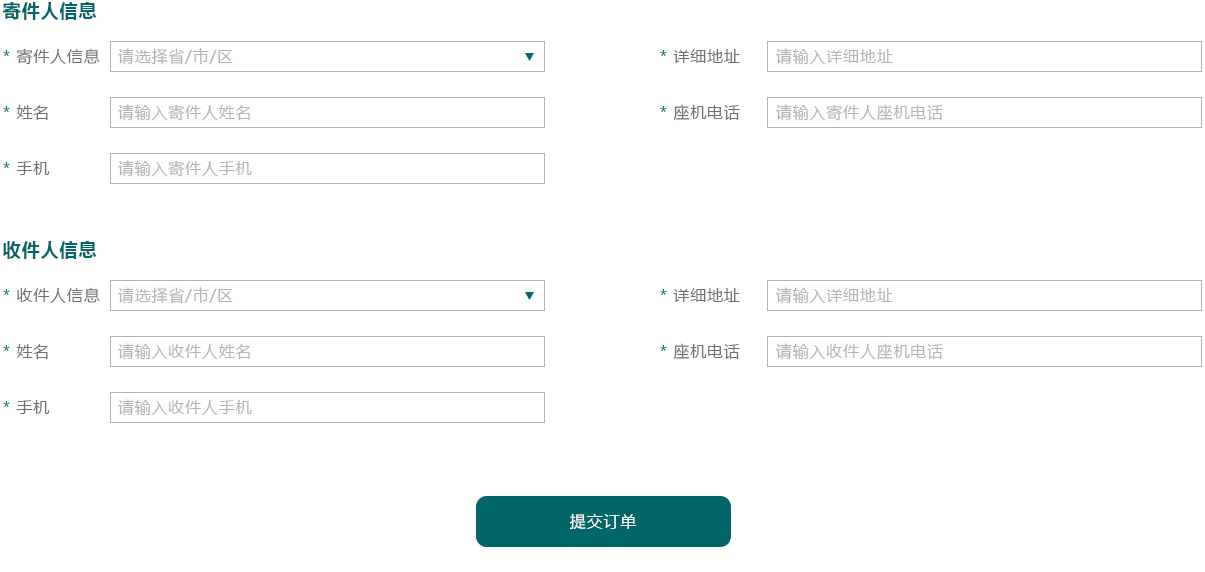Image resolution: width=1205 pixels, height=572 pixels.
Task: Focus the 请输入寄件人姓名 input field
Action: click(327, 112)
